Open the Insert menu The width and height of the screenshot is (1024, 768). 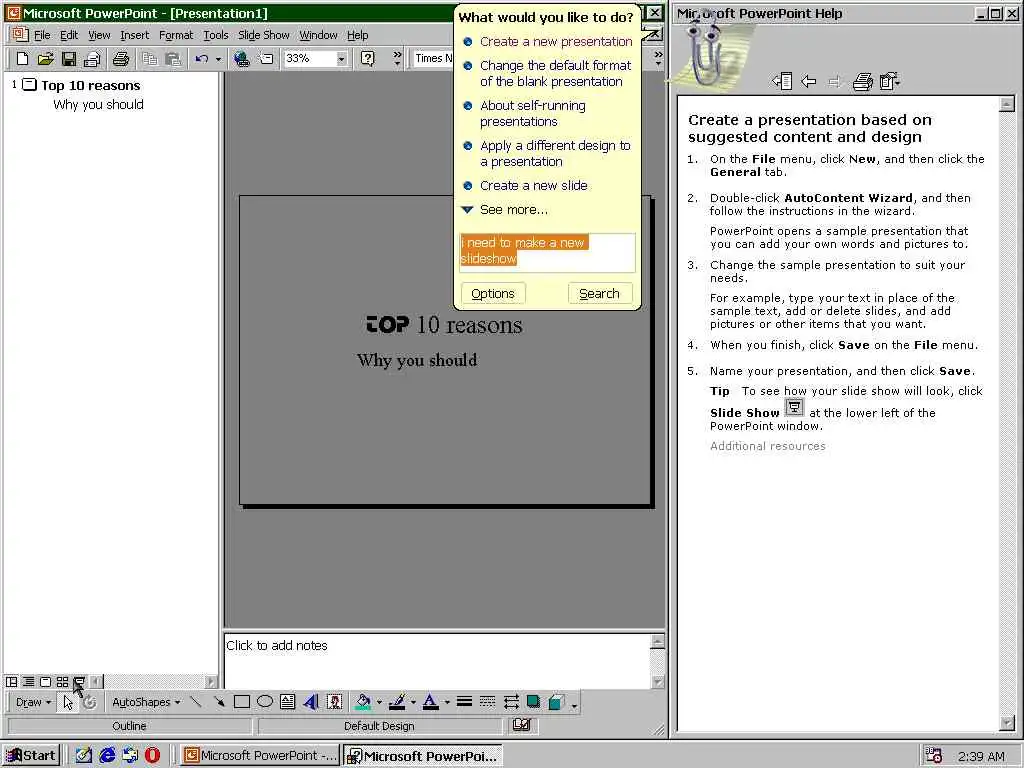point(135,35)
